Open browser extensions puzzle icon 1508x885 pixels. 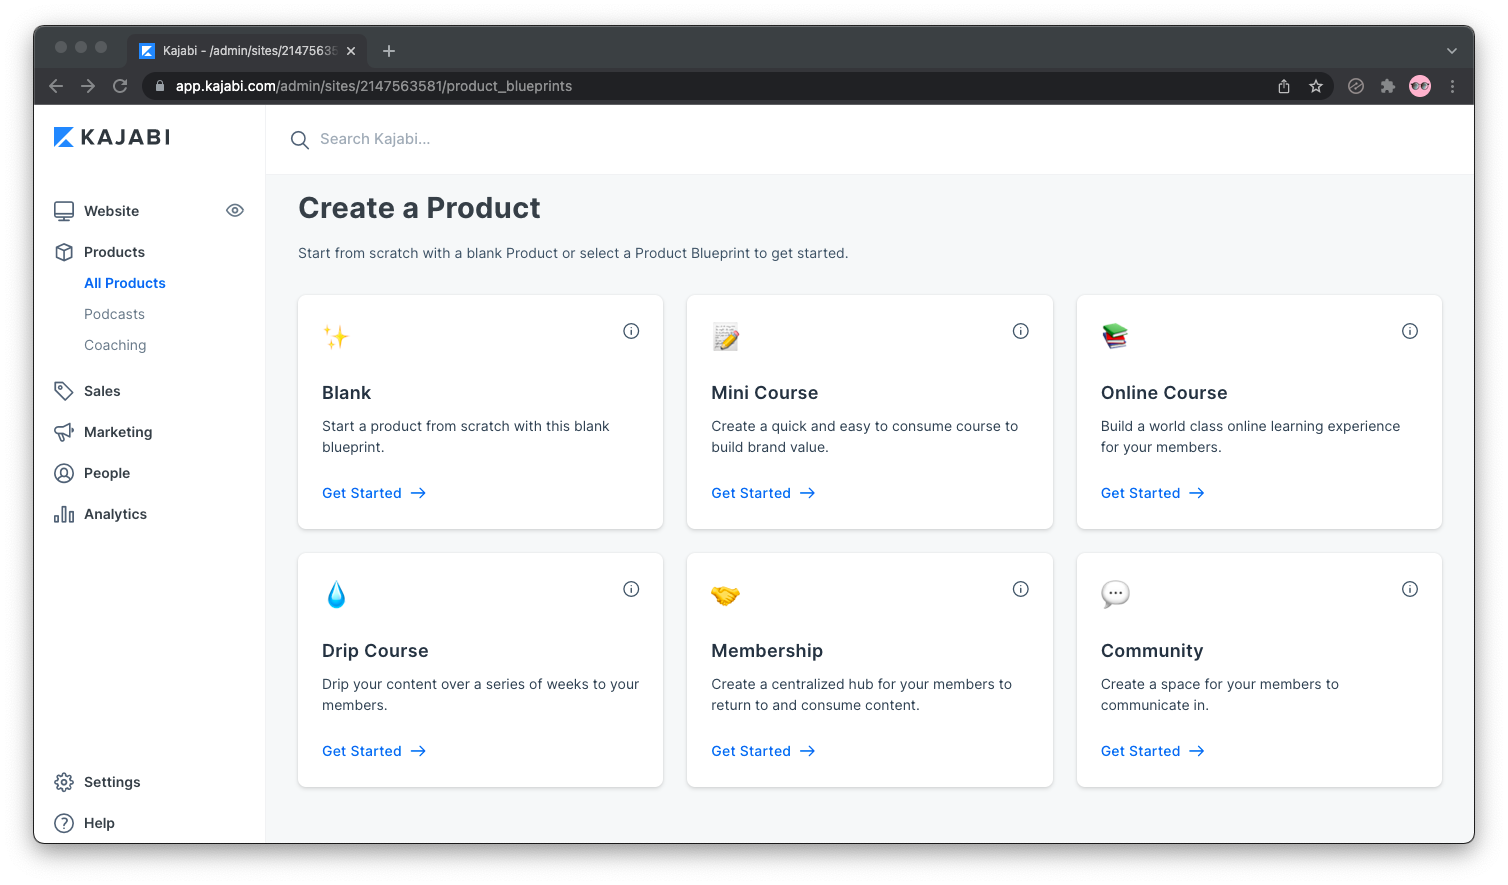point(1388,86)
